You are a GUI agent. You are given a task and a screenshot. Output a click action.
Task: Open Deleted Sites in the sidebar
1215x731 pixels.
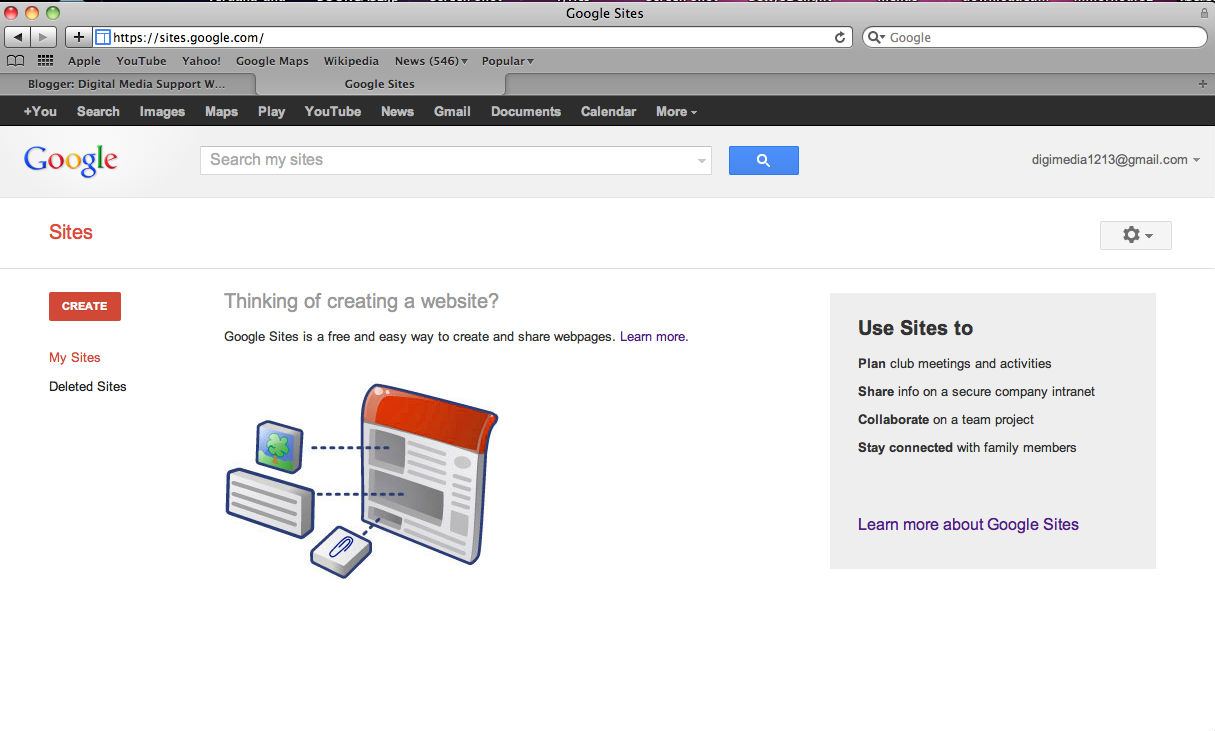(x=88, y=386)
